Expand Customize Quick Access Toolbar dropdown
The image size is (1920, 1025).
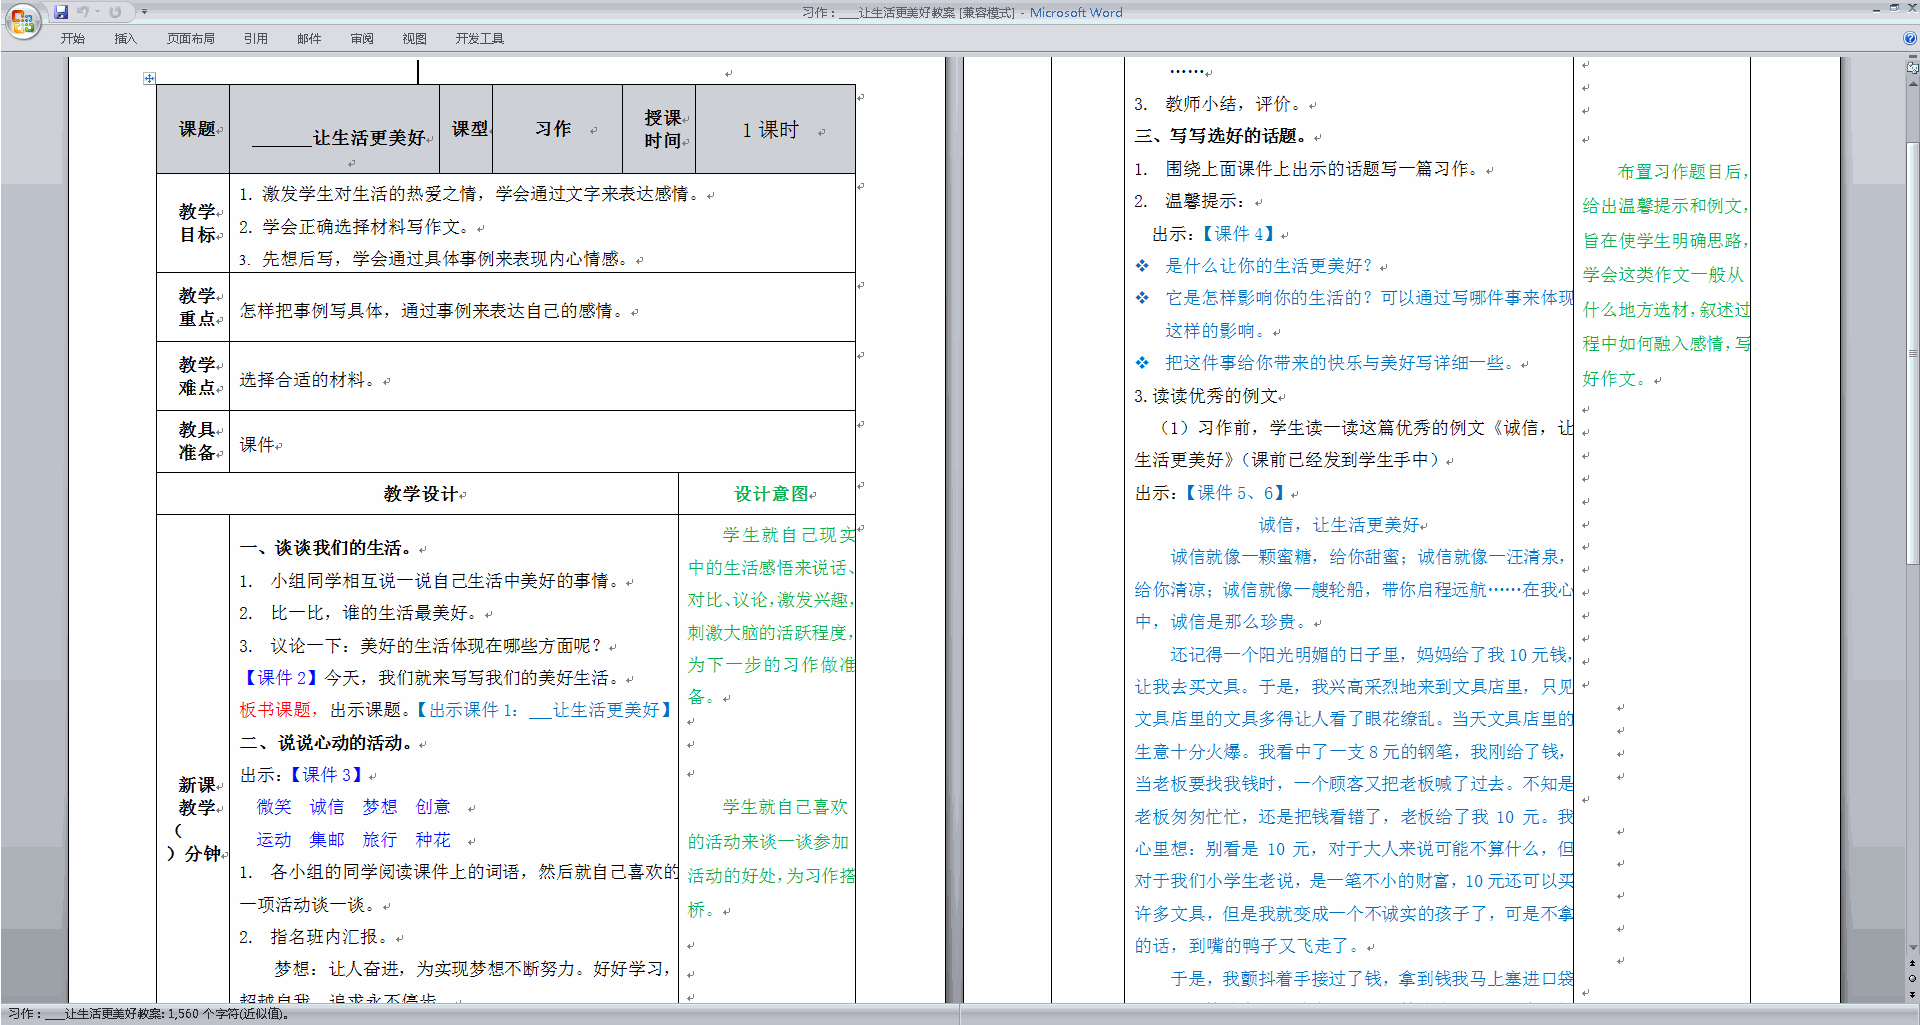[144, 12]
